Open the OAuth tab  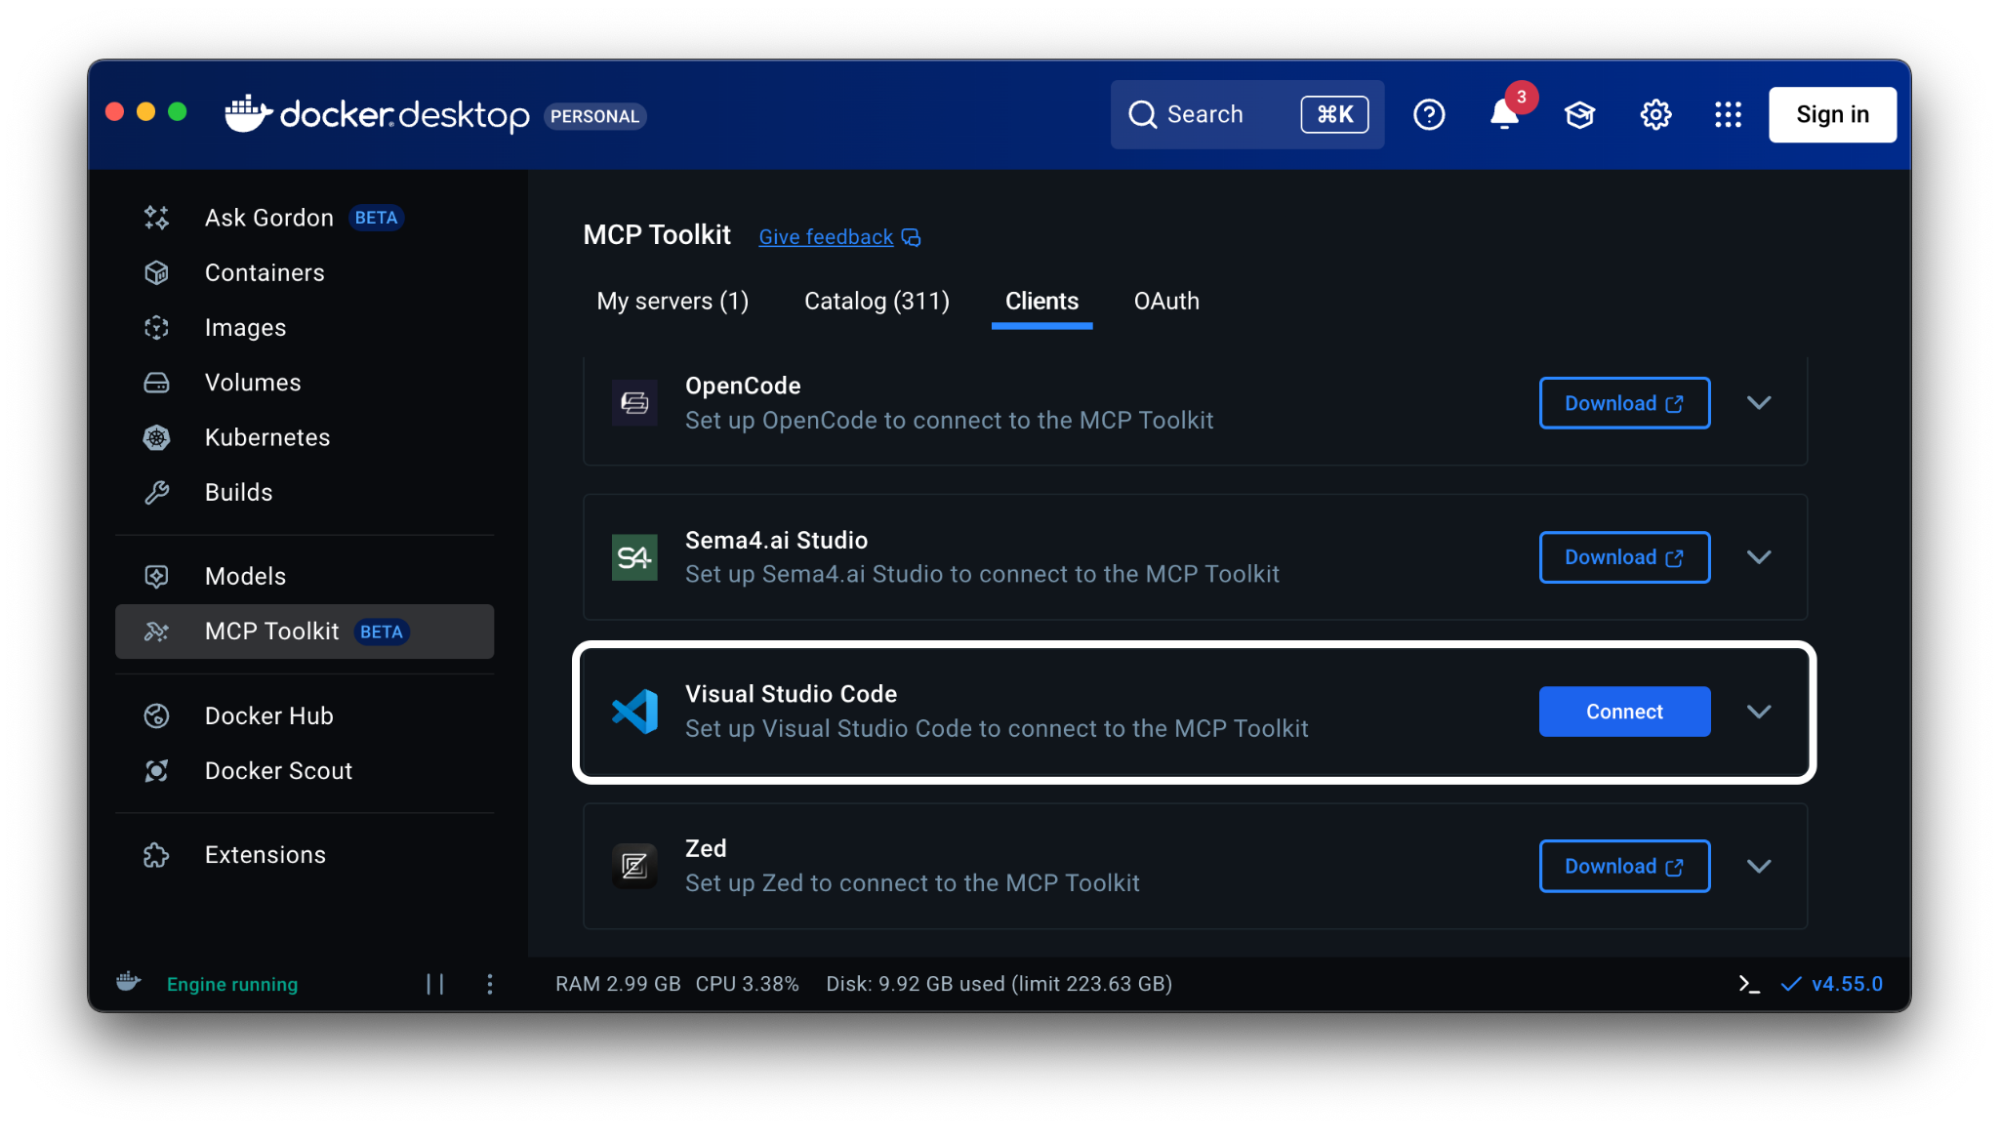pos(1166,301)
